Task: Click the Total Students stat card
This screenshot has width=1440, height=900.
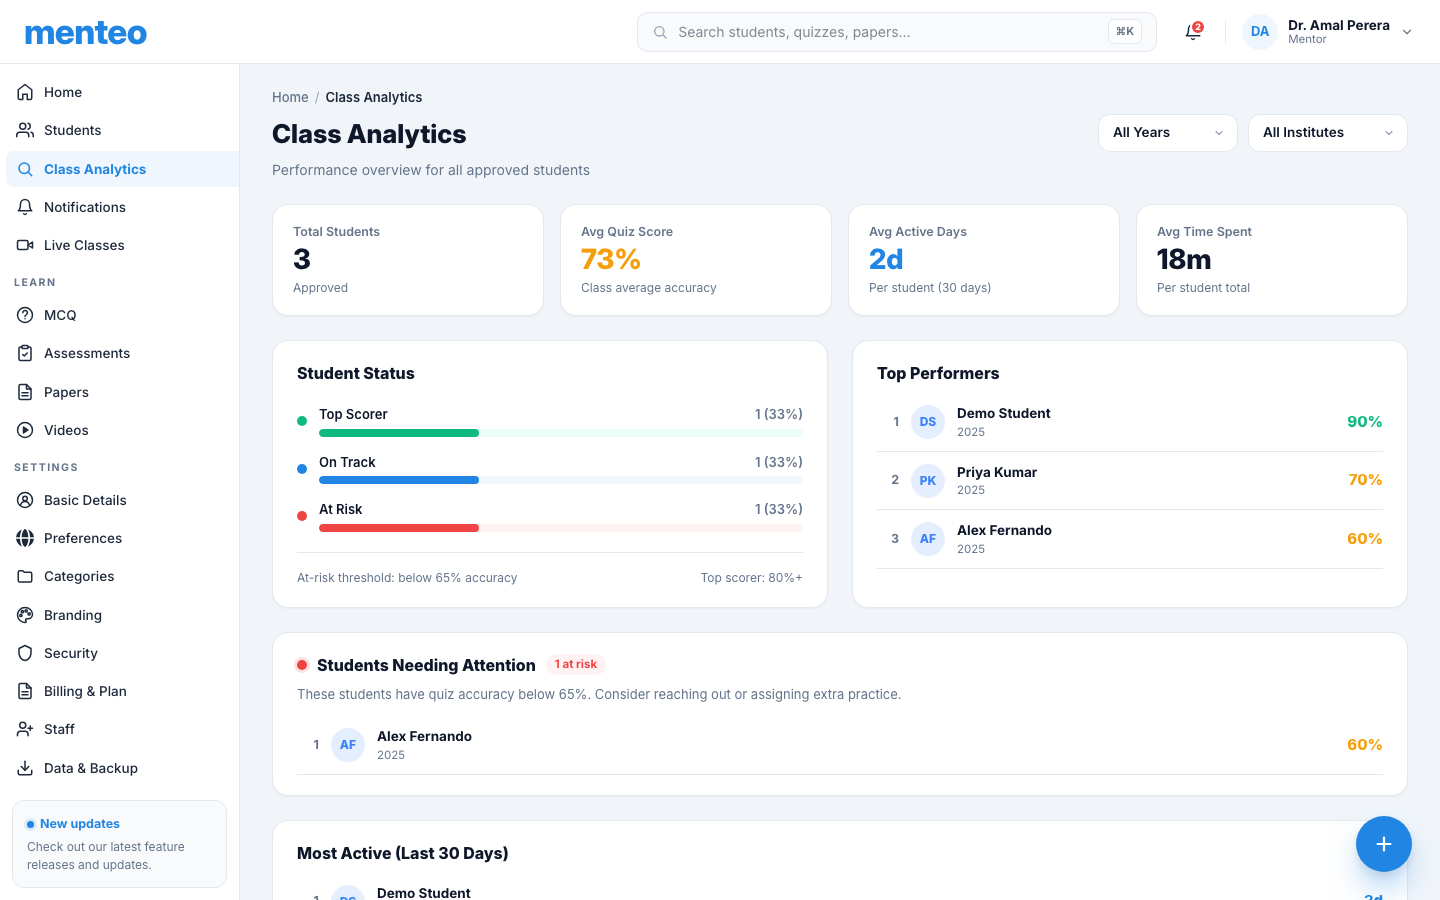Action: pos(408,260)
